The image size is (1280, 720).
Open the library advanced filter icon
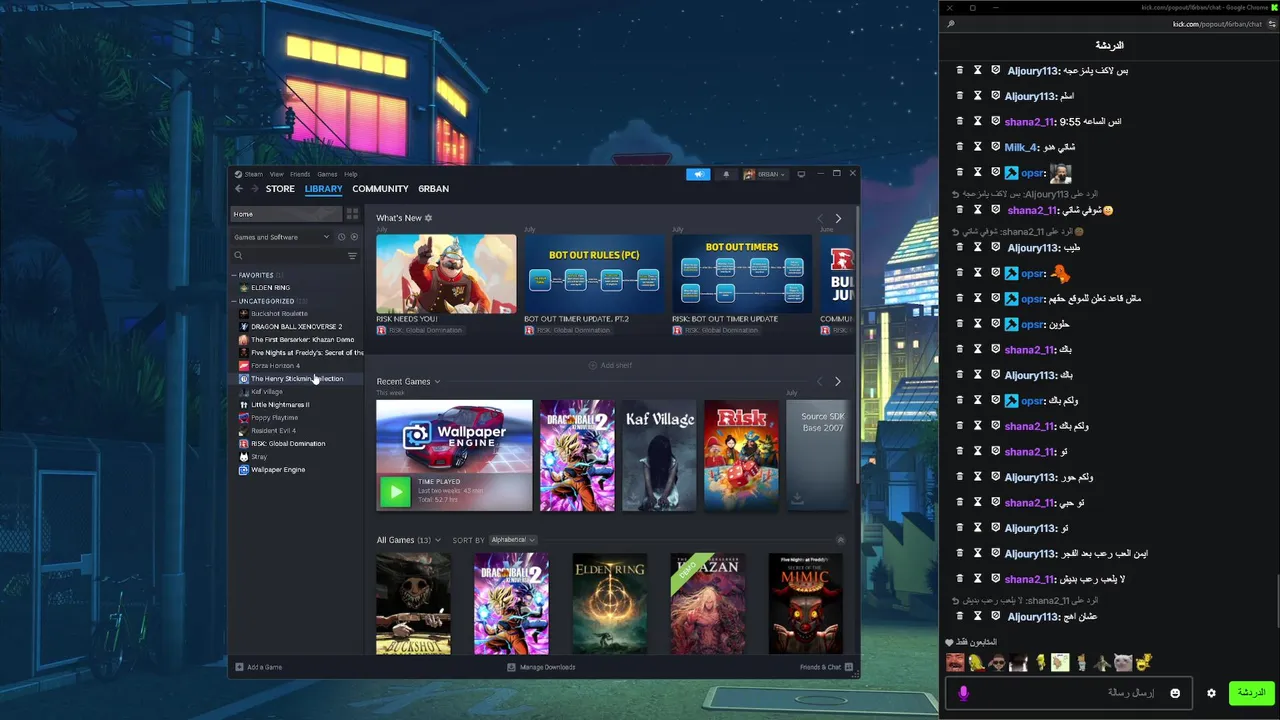tap(352, 256)
